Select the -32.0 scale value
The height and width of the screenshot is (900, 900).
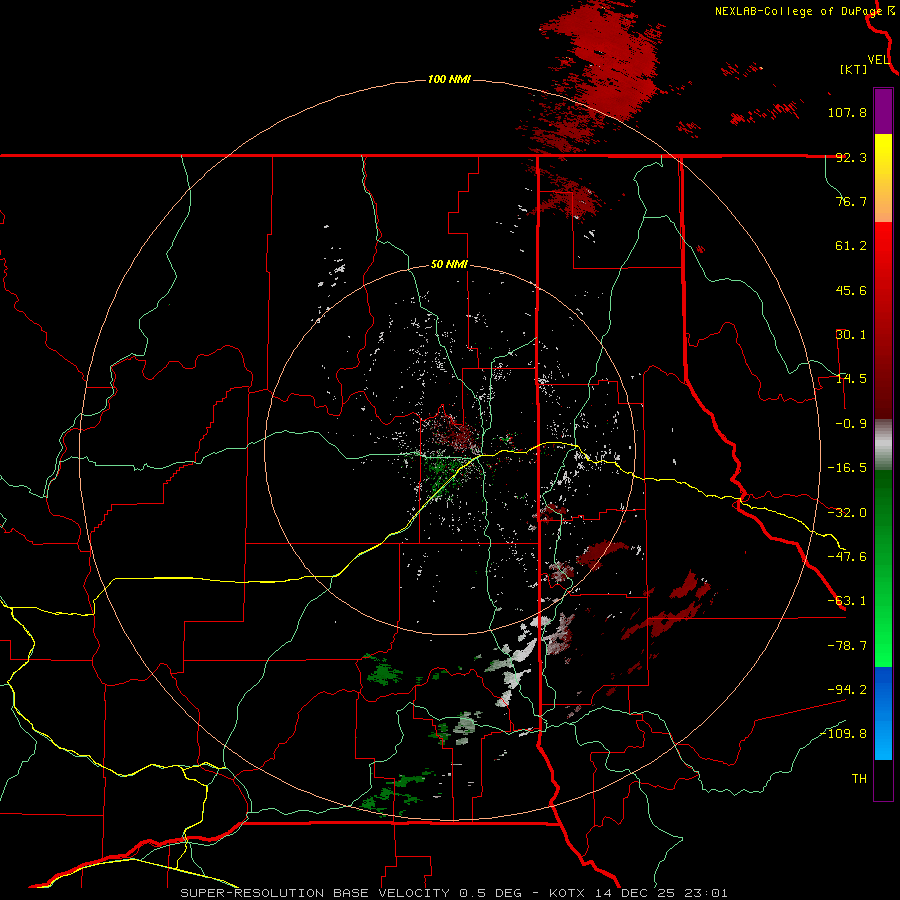point(847,513)
